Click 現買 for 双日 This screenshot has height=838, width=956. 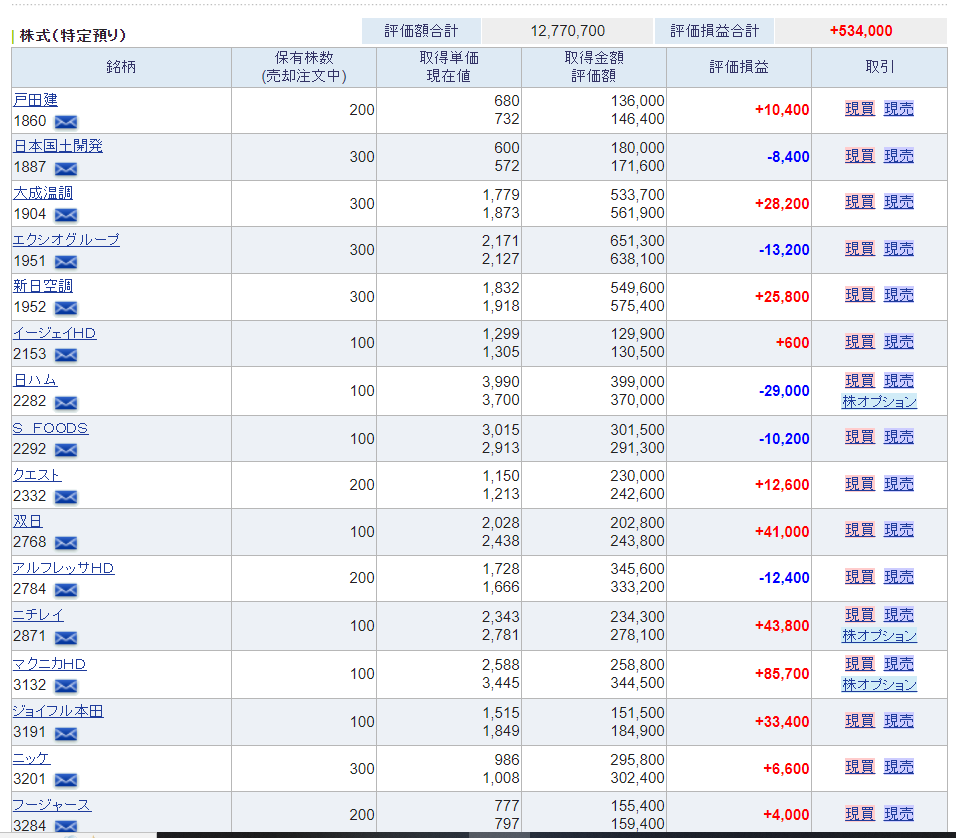tap(860, 530)
